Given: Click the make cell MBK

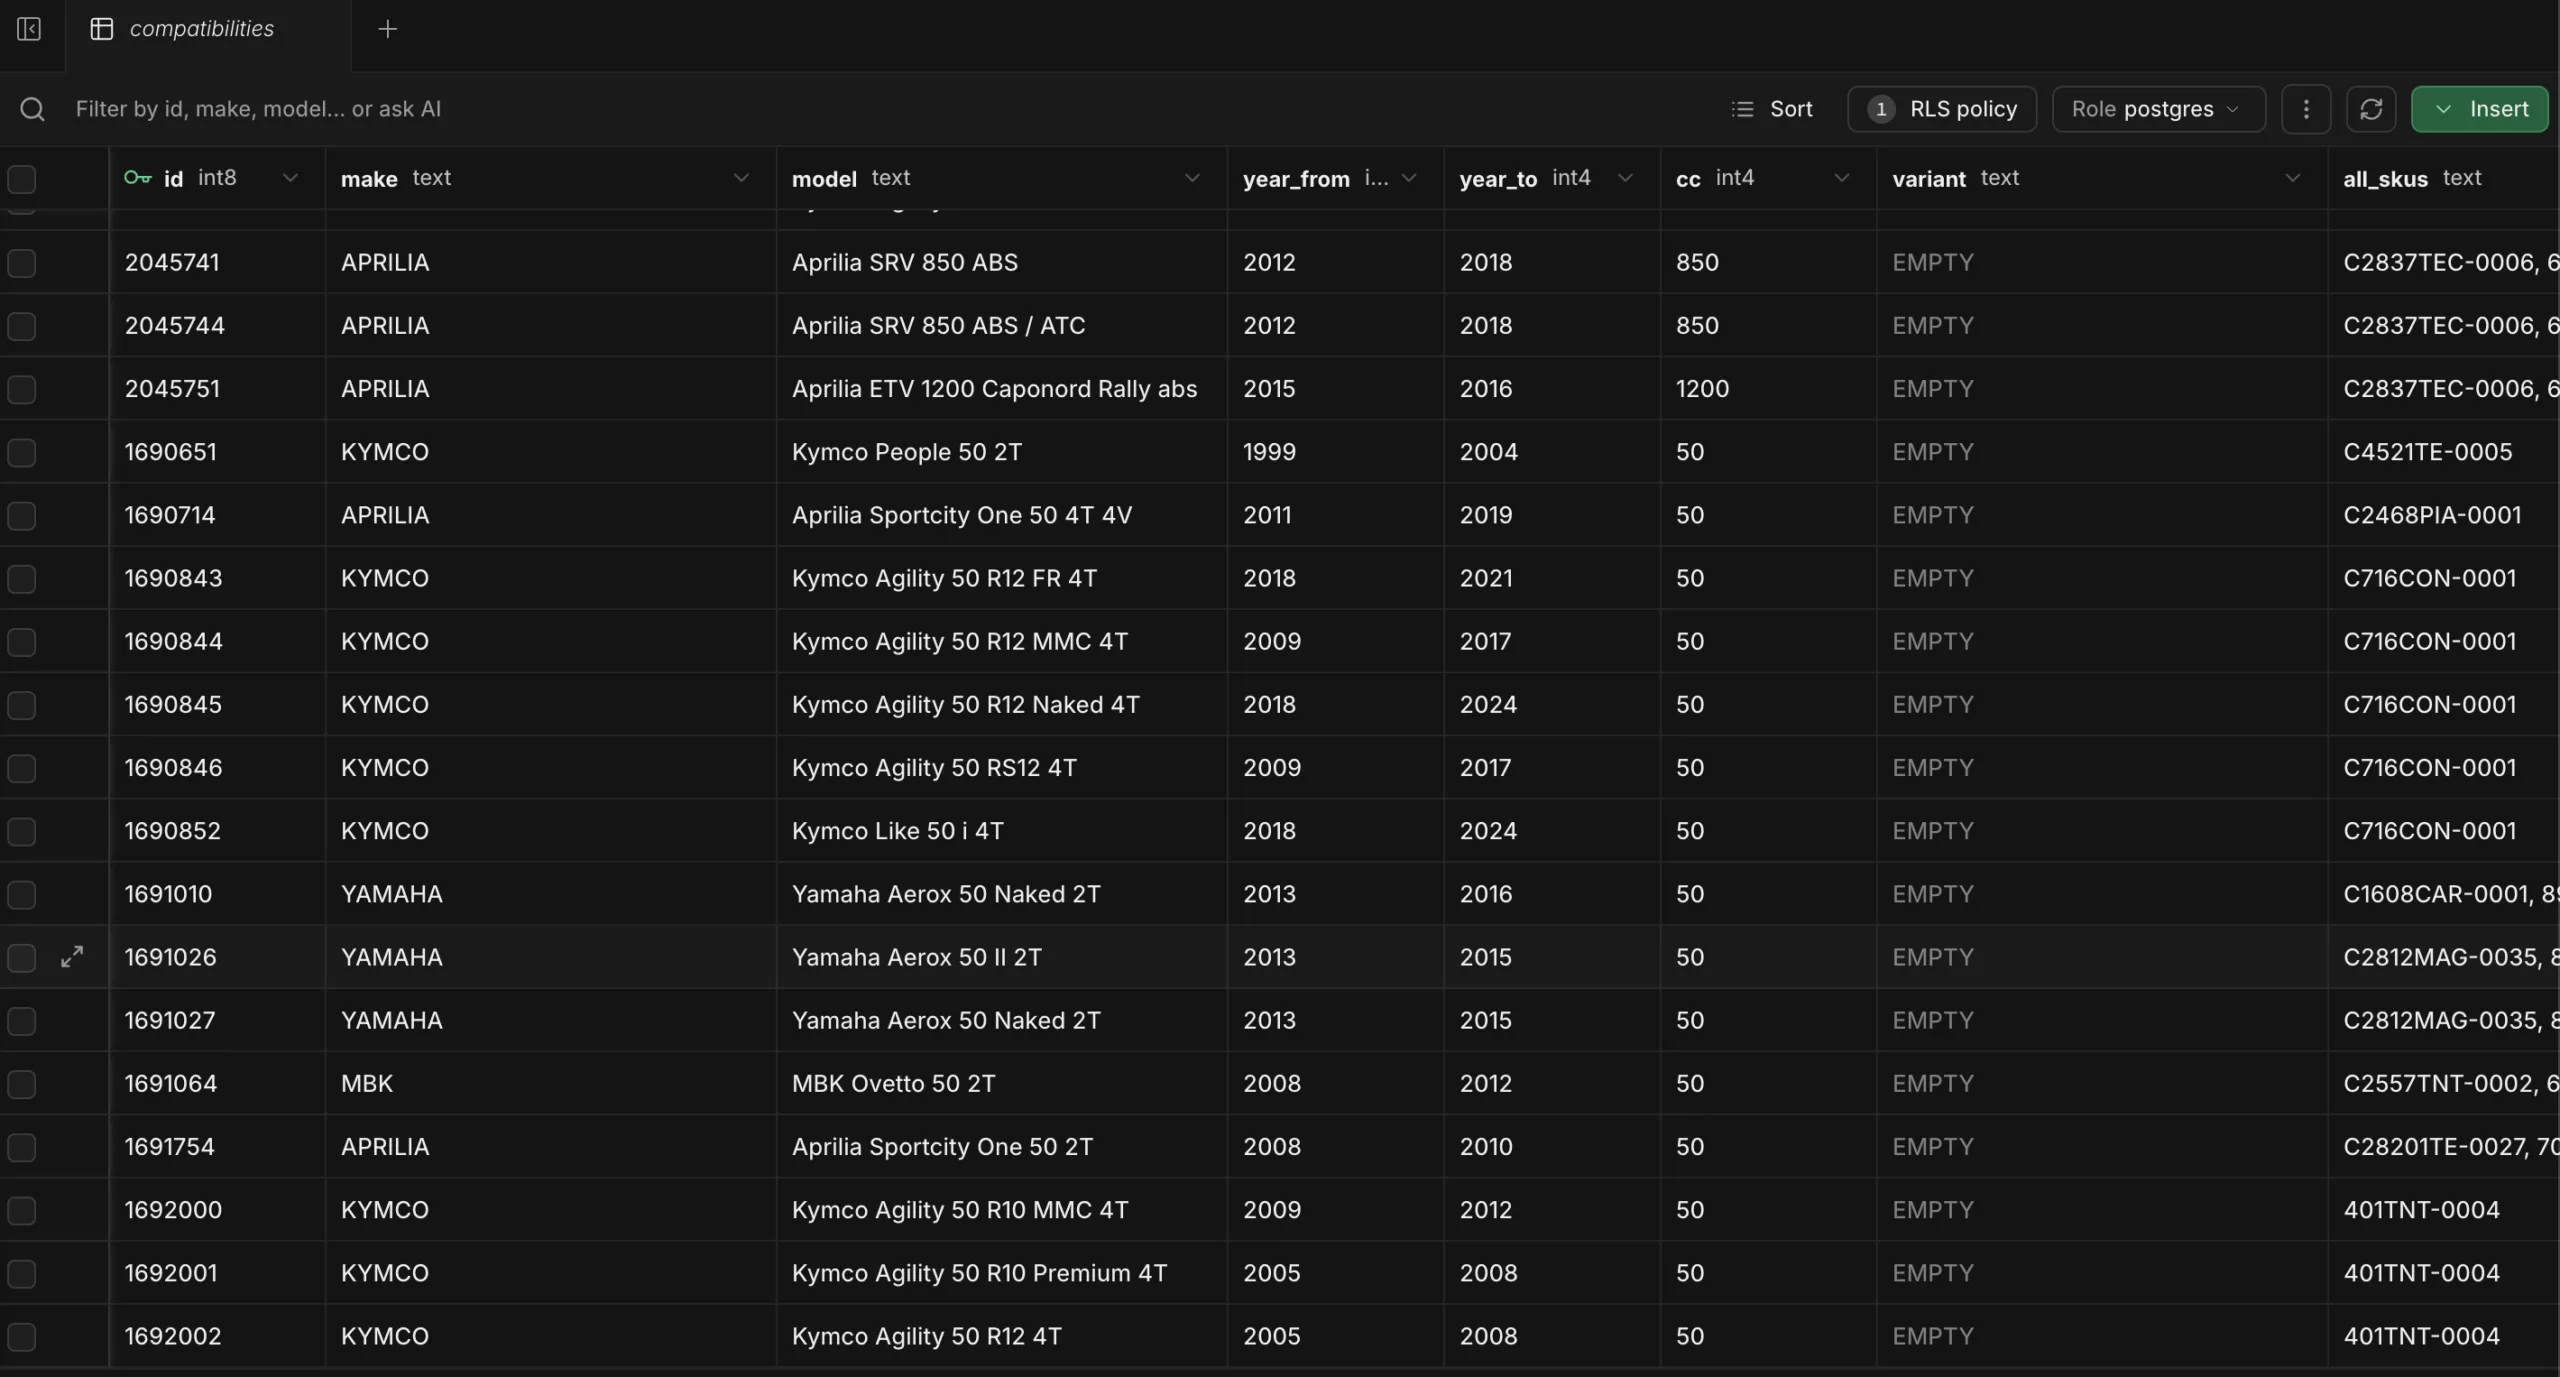Looking at the screenshot, I should click(x=551, y=1083).
